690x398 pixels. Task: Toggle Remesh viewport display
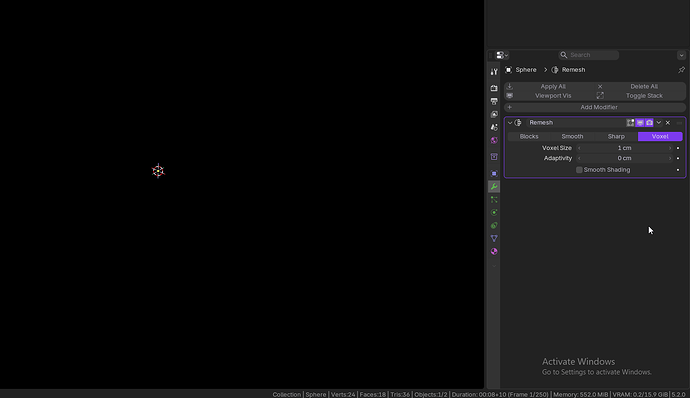pyautogui.click(x=640, y=123)
